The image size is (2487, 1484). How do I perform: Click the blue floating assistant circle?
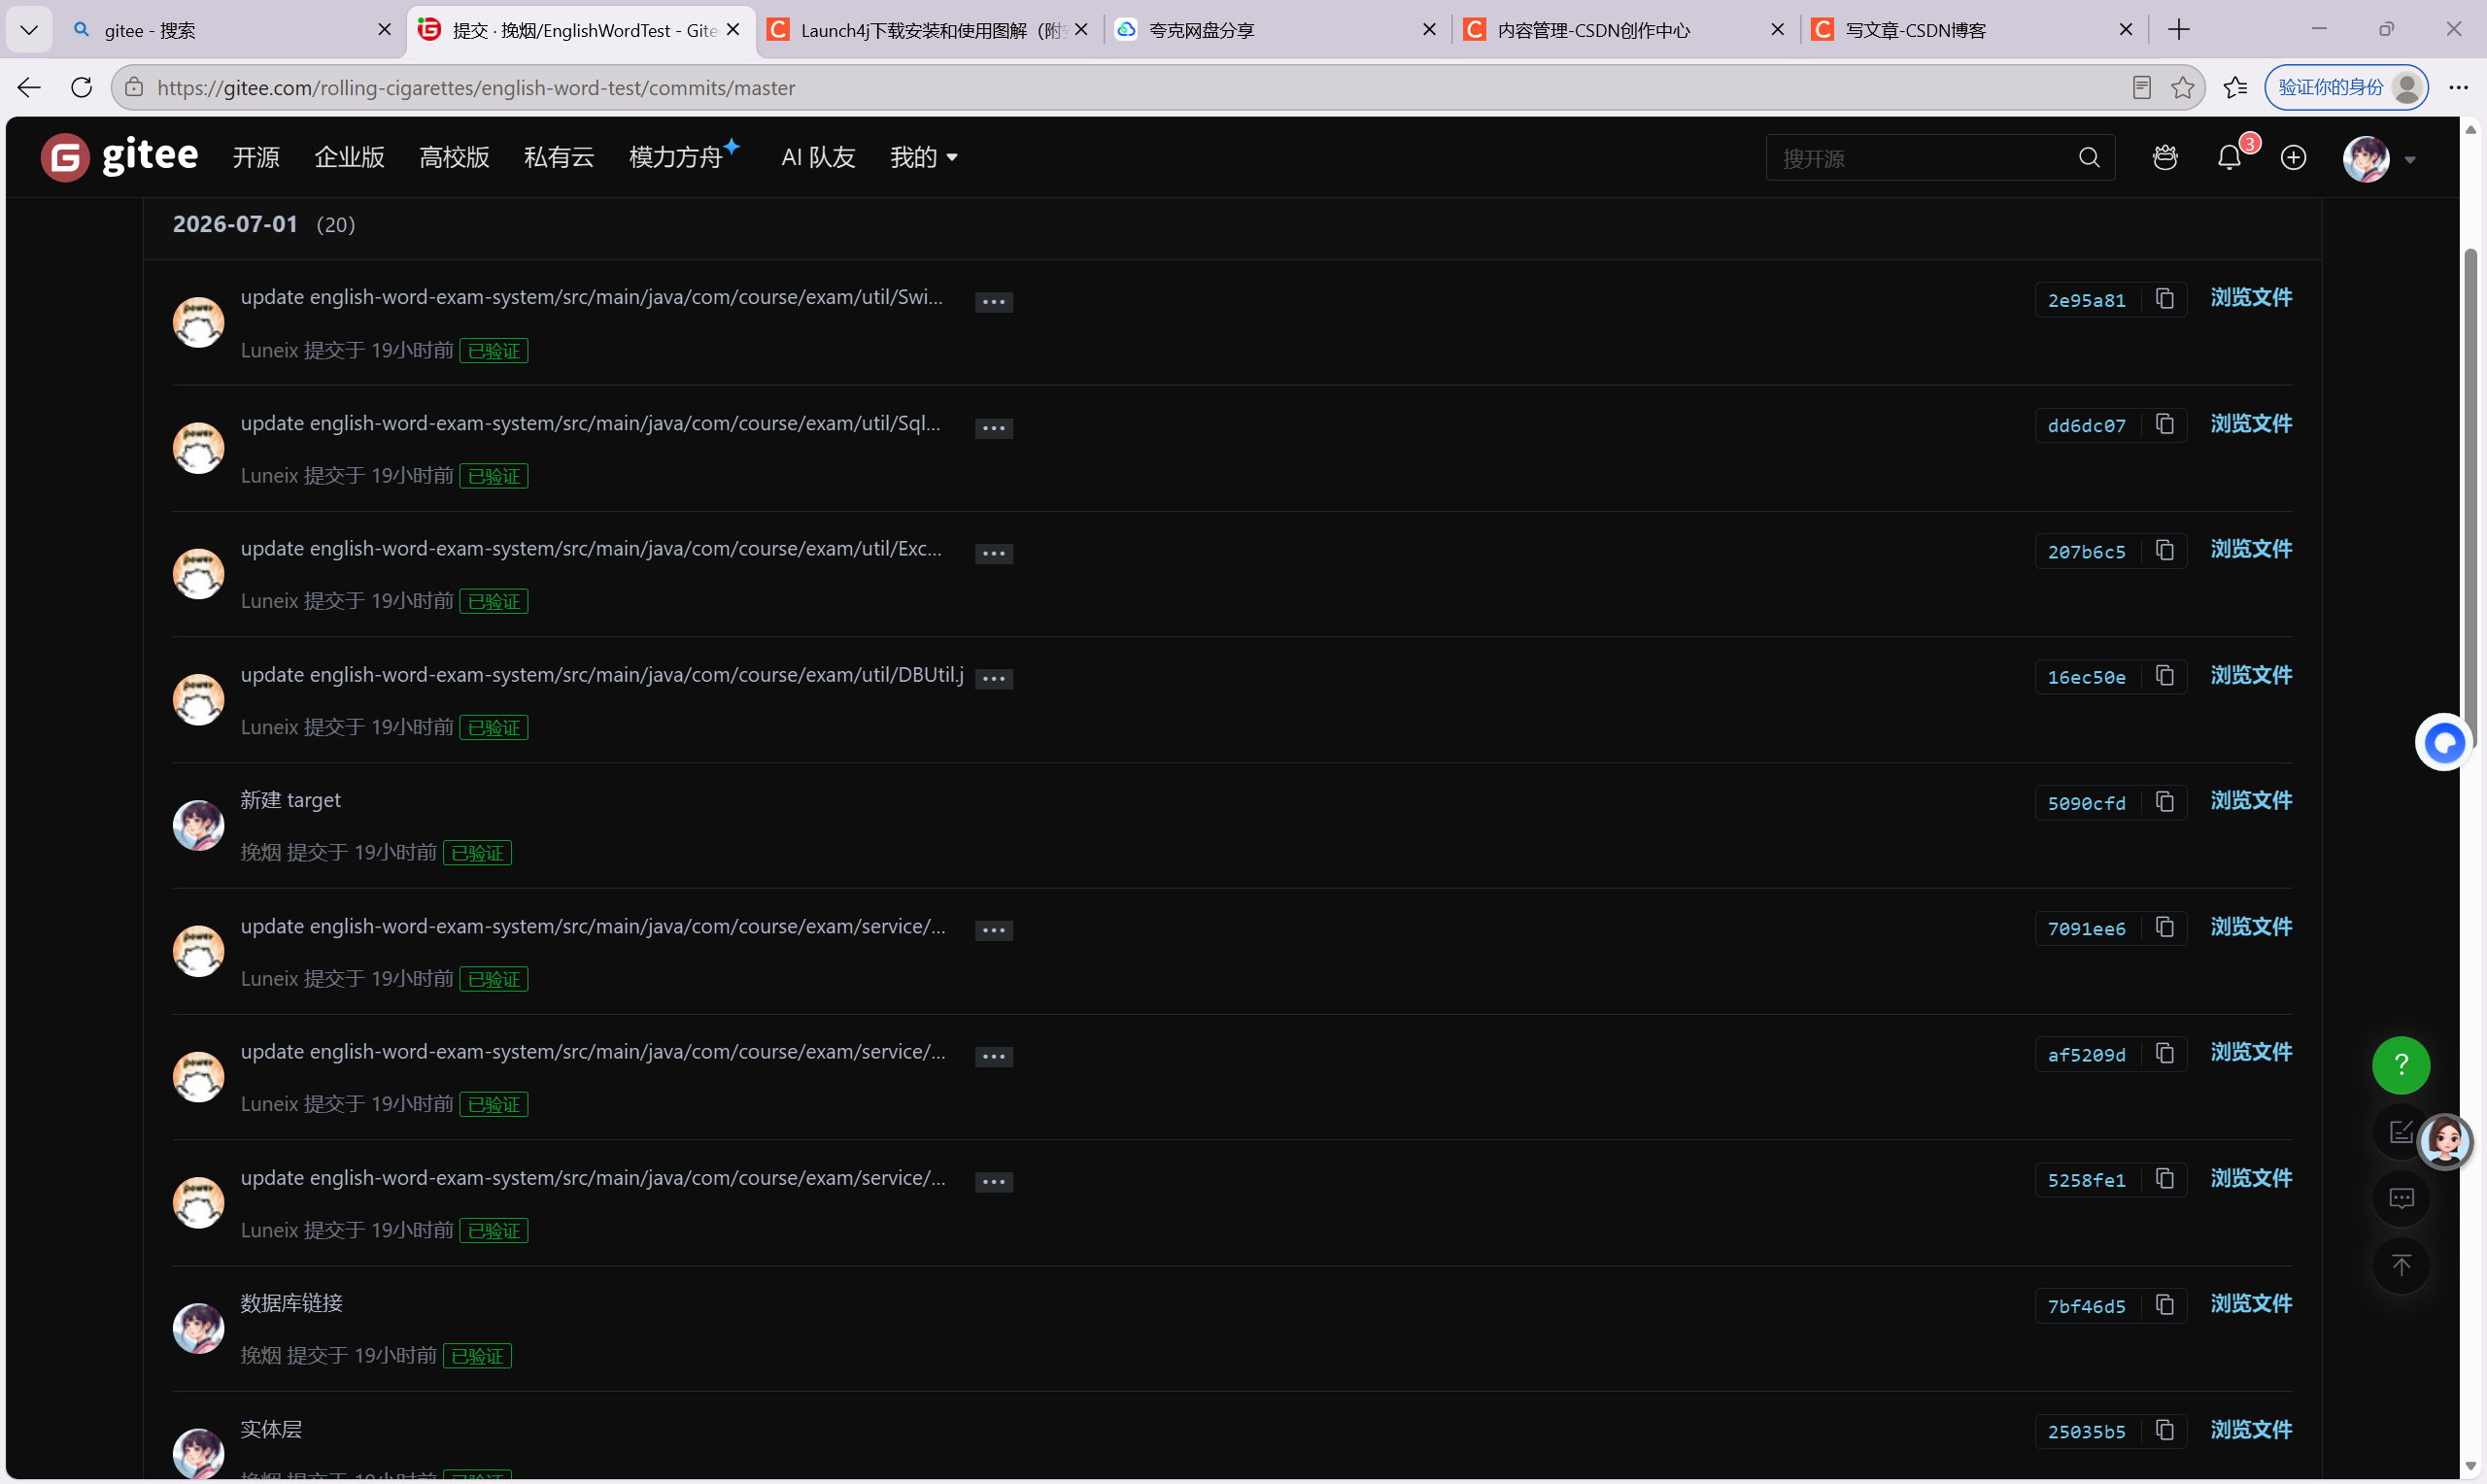click(x=2443, y=742)
